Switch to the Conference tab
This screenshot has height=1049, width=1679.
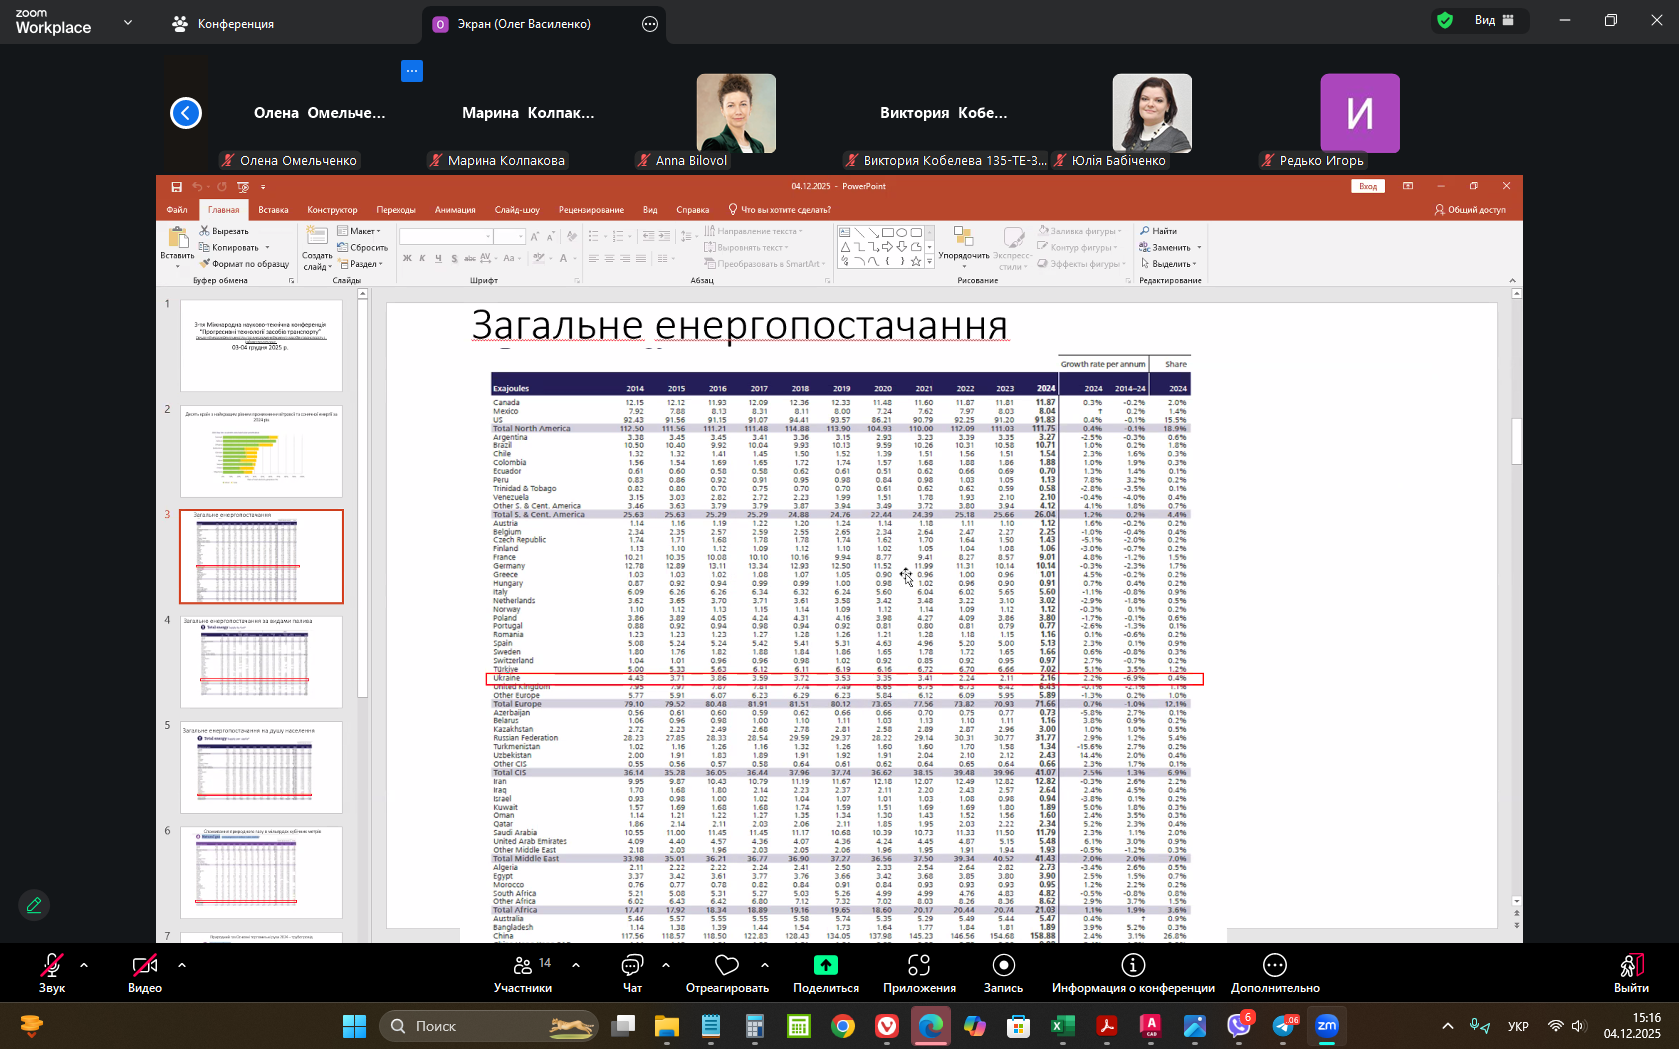point(224,24)
